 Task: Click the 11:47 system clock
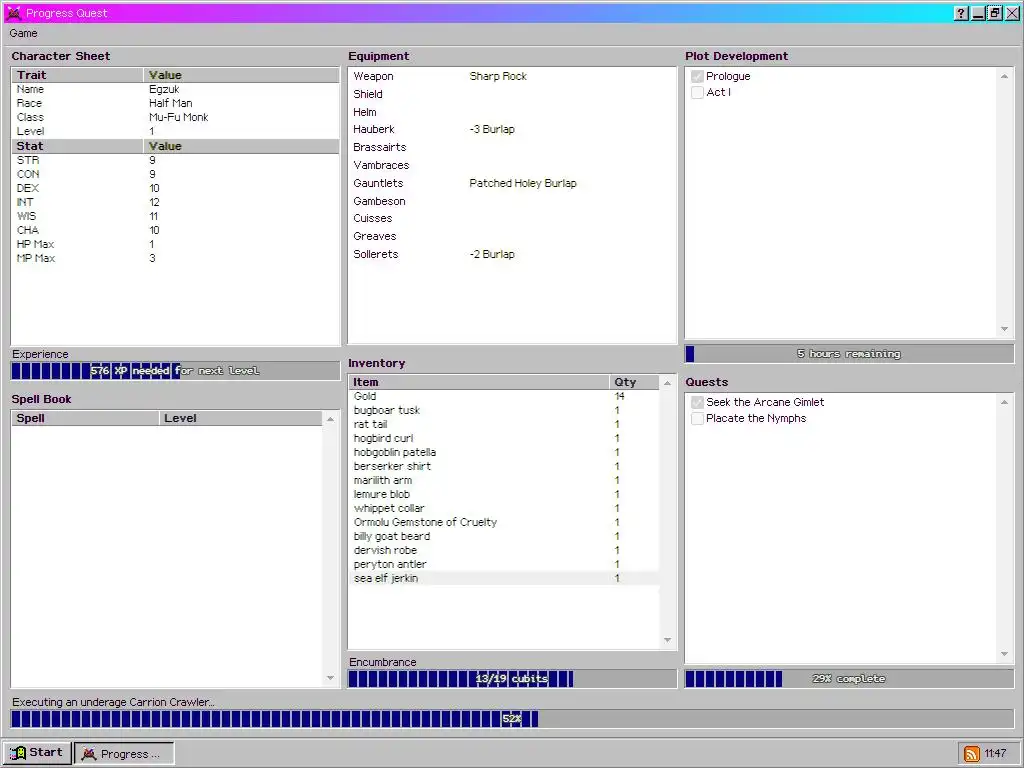(995, 754)
